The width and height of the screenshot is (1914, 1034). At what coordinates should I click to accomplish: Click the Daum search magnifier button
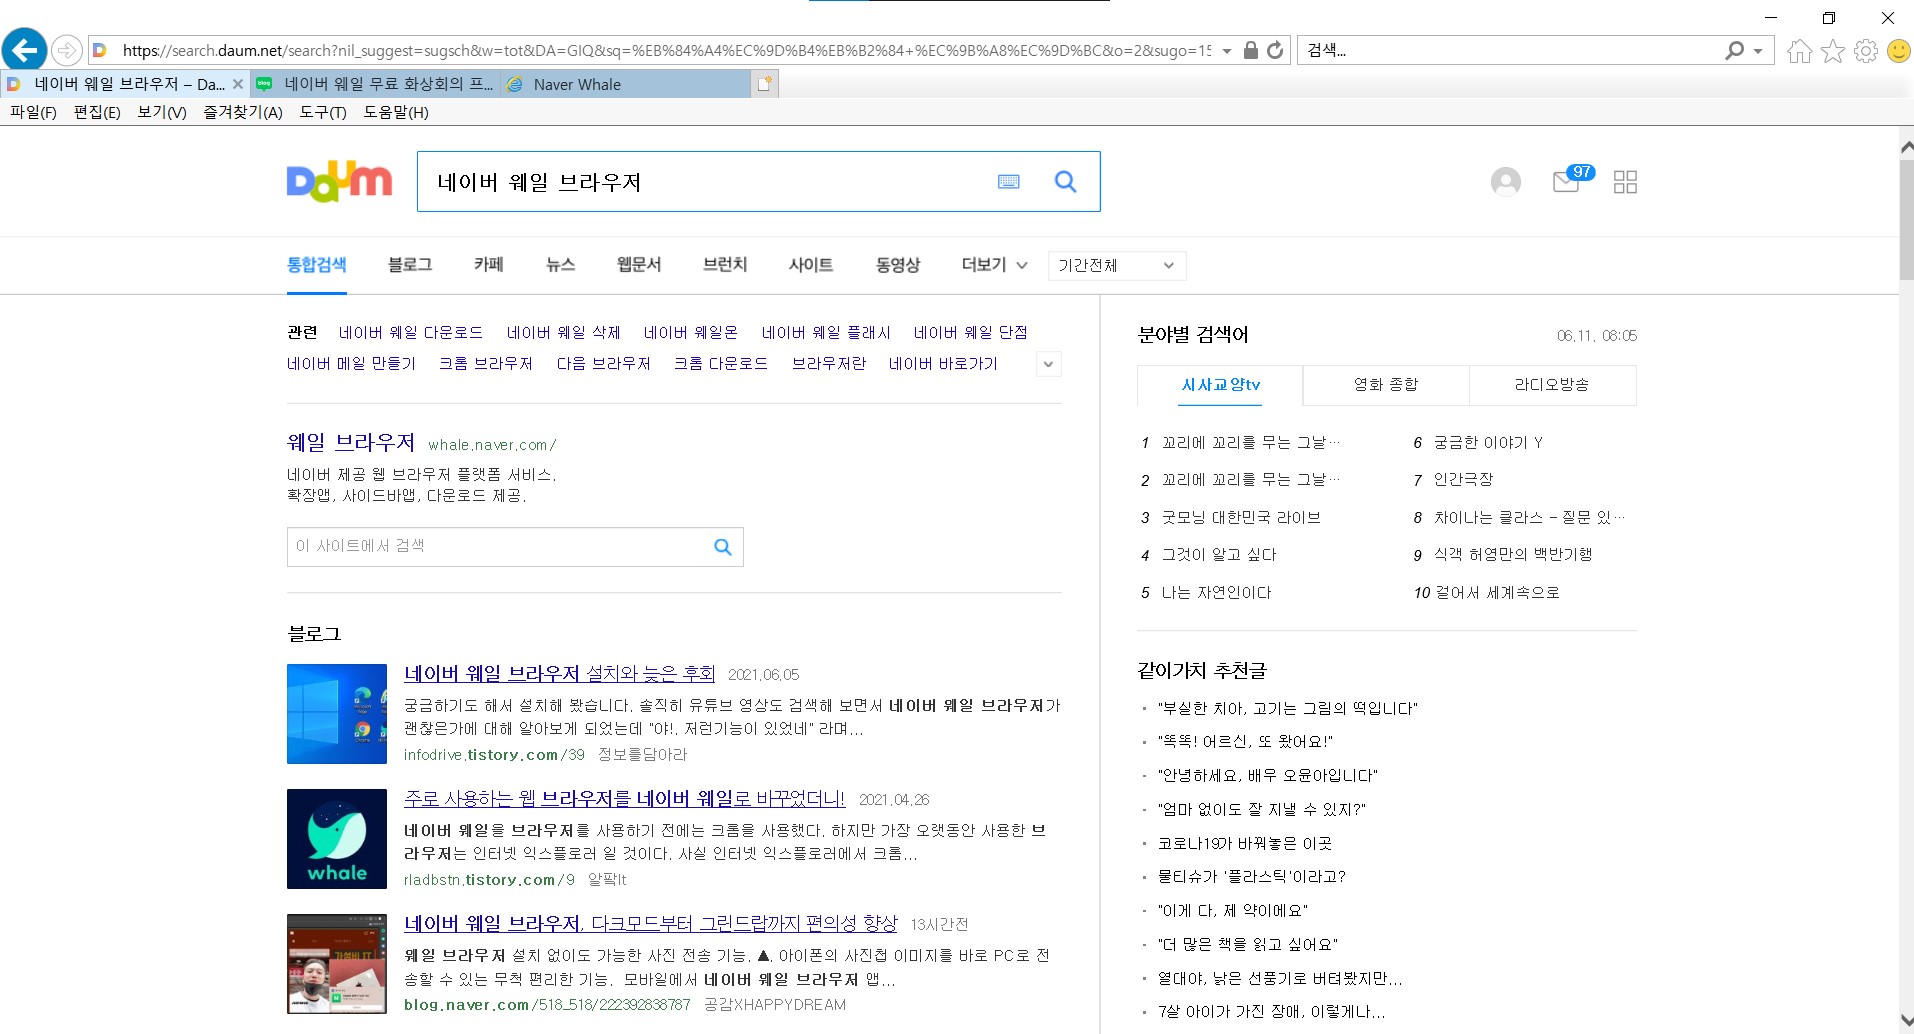(x=1066, y=181)
